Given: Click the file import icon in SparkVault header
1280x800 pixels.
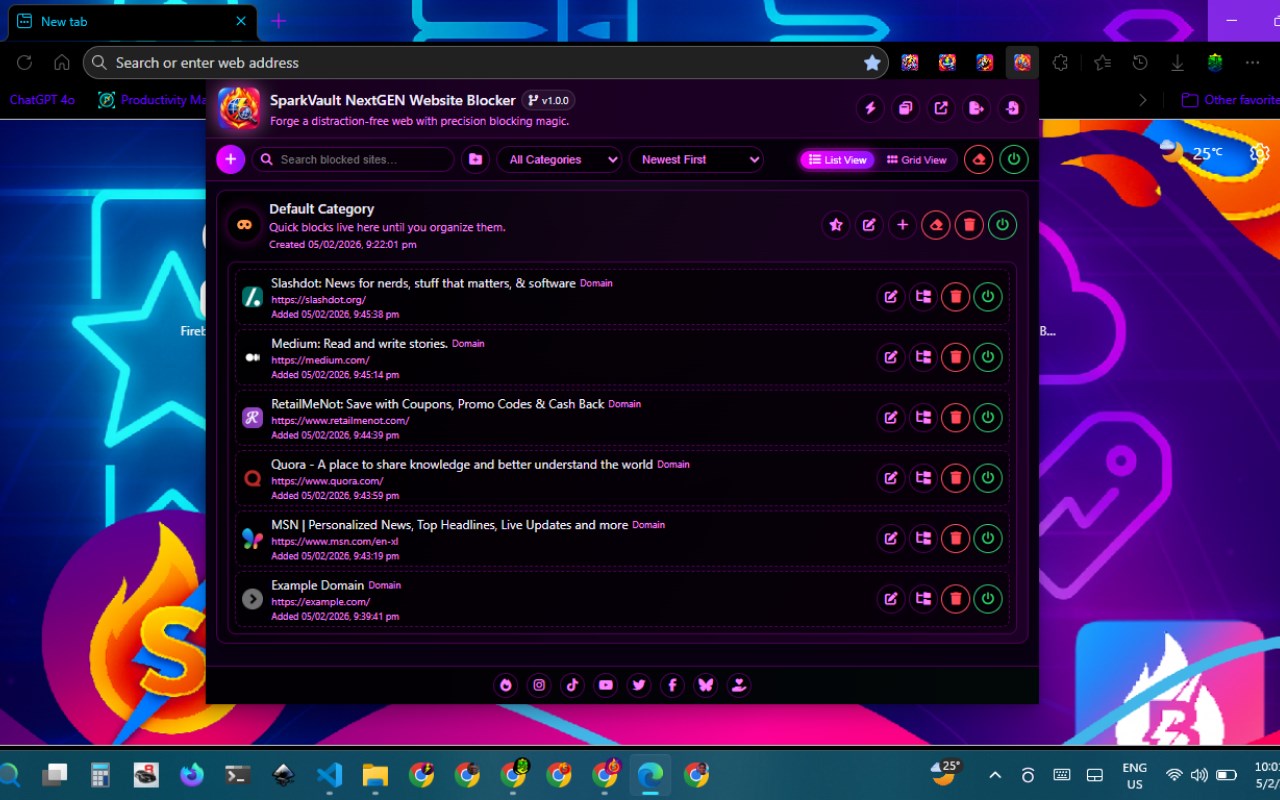Looking at the screenshot, I should point(1013,108).
